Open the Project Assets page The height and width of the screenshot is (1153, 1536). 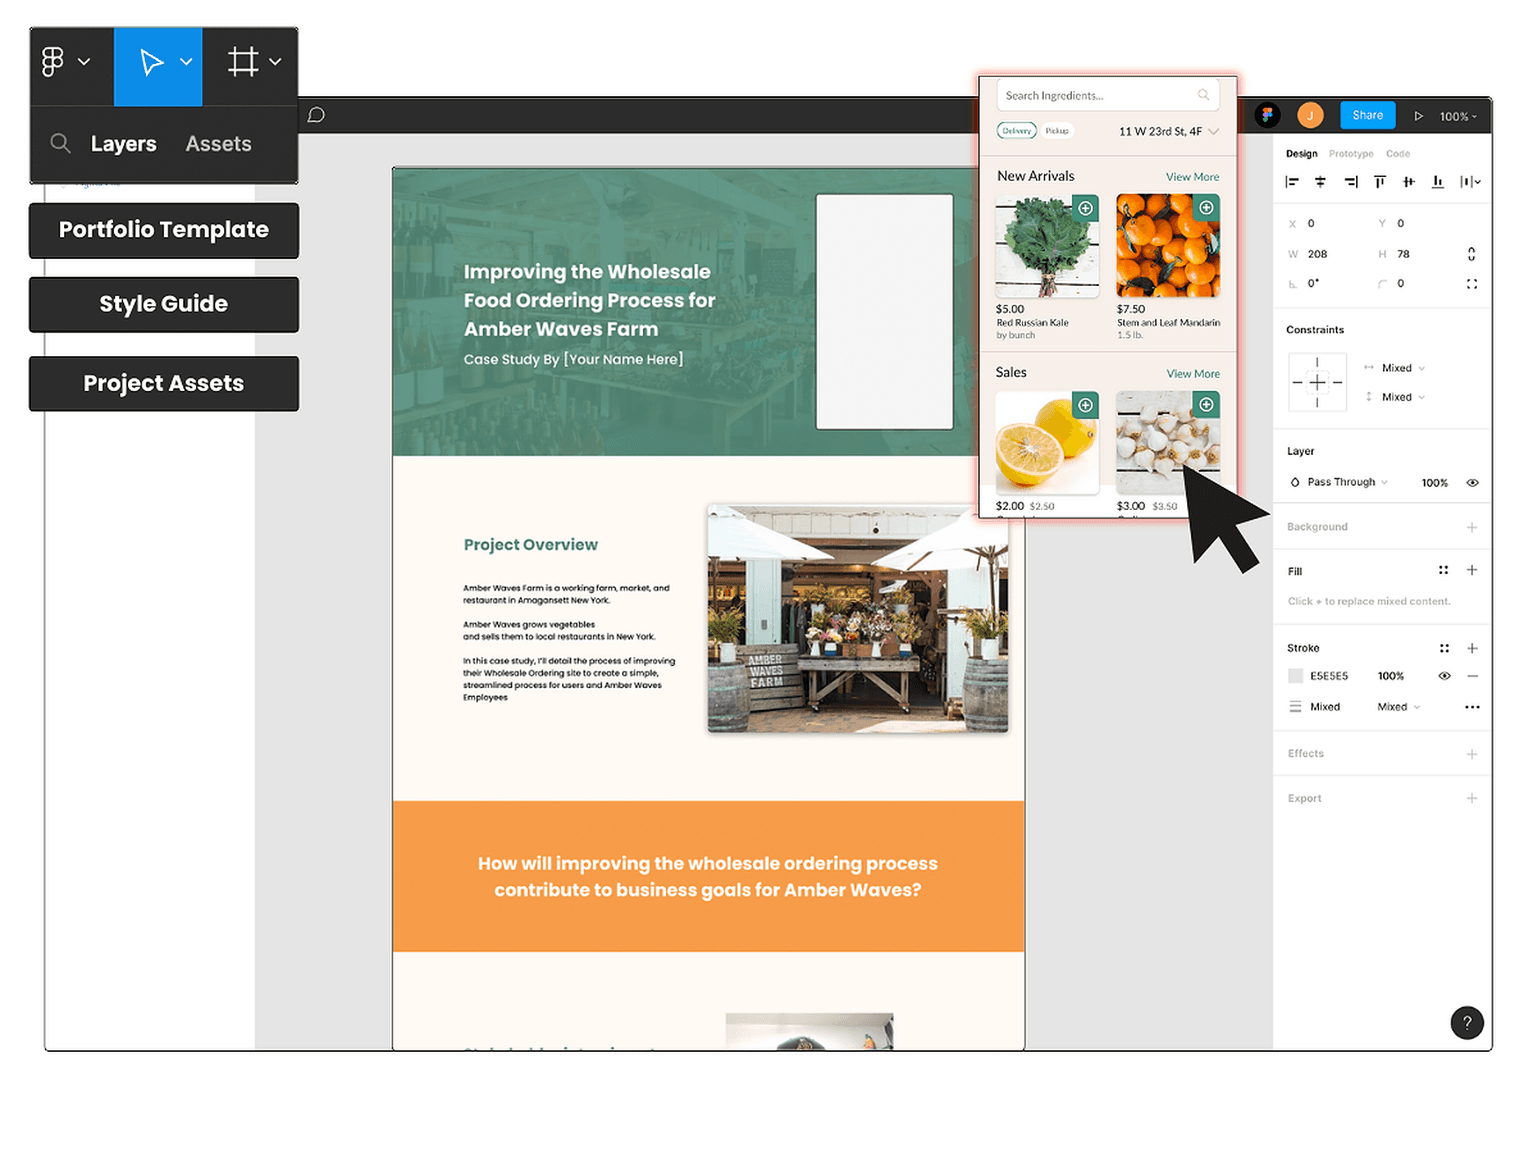point(164,383)
